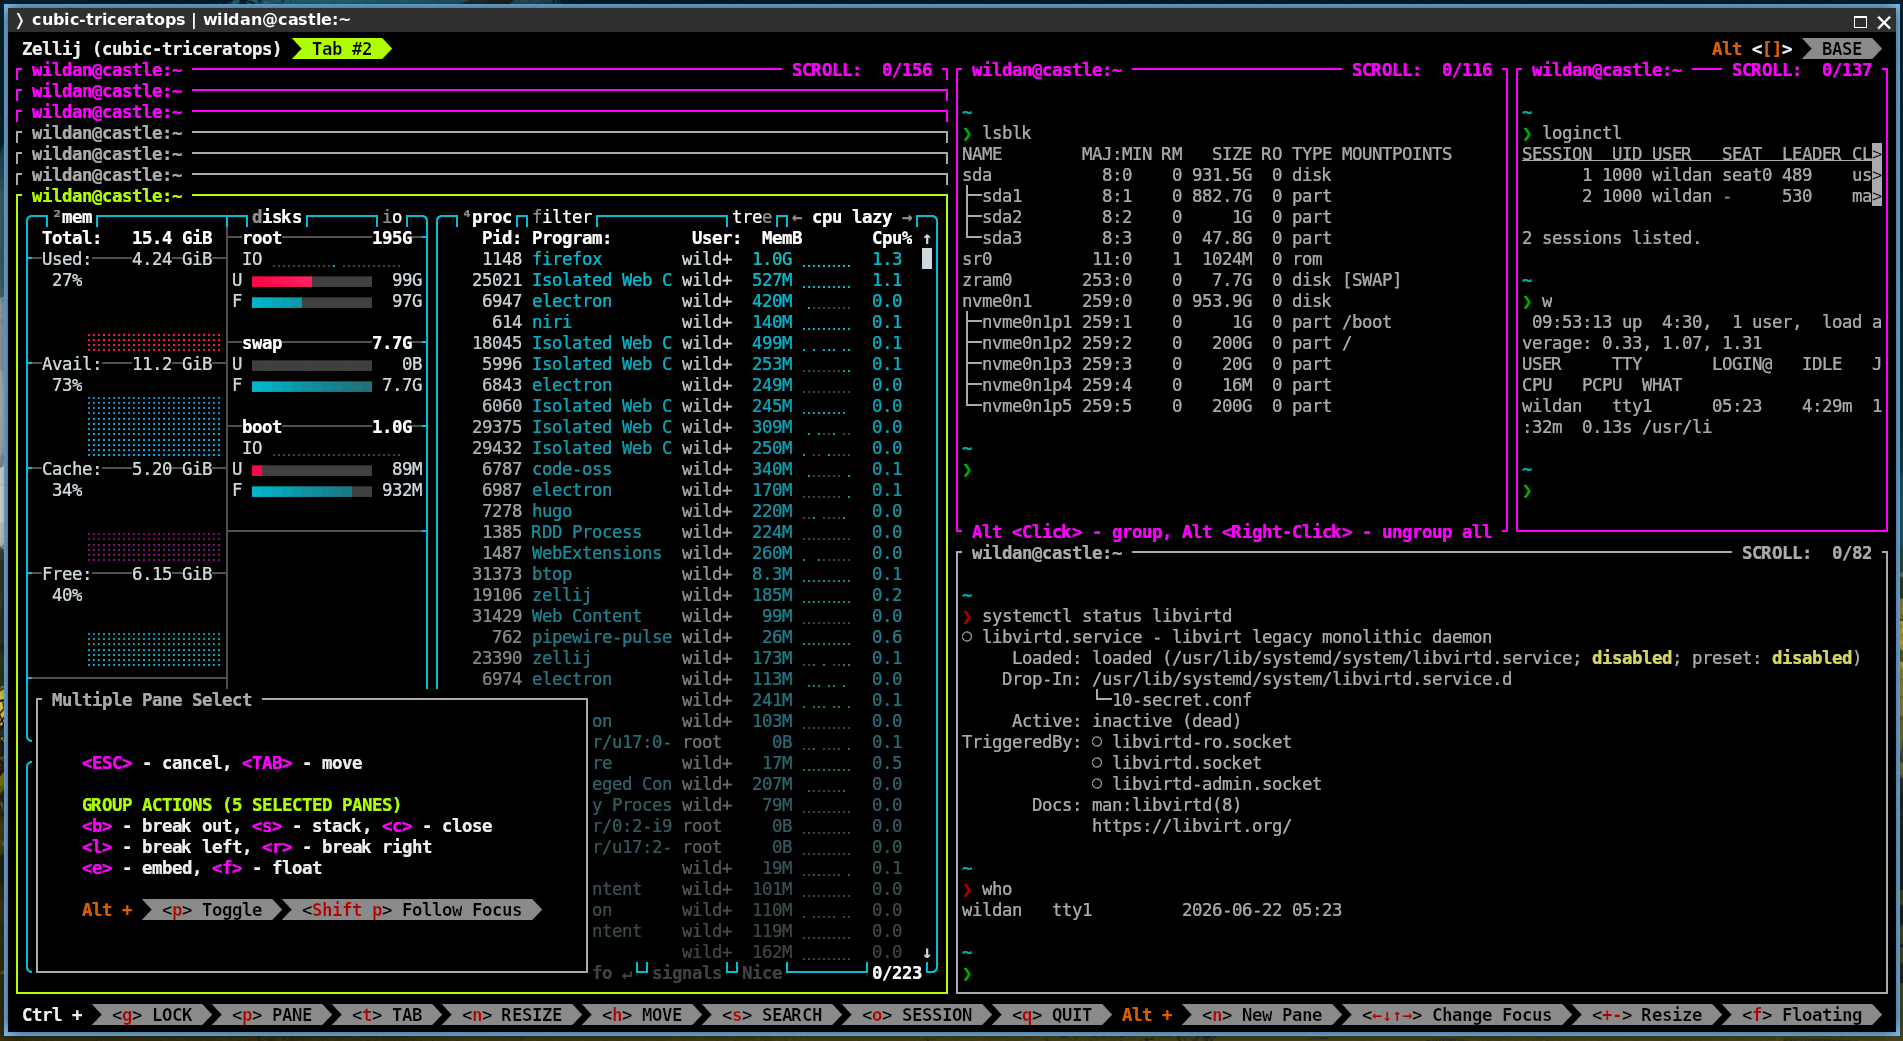Click libvirtd-admin.socket entry

click(1217, 784)
